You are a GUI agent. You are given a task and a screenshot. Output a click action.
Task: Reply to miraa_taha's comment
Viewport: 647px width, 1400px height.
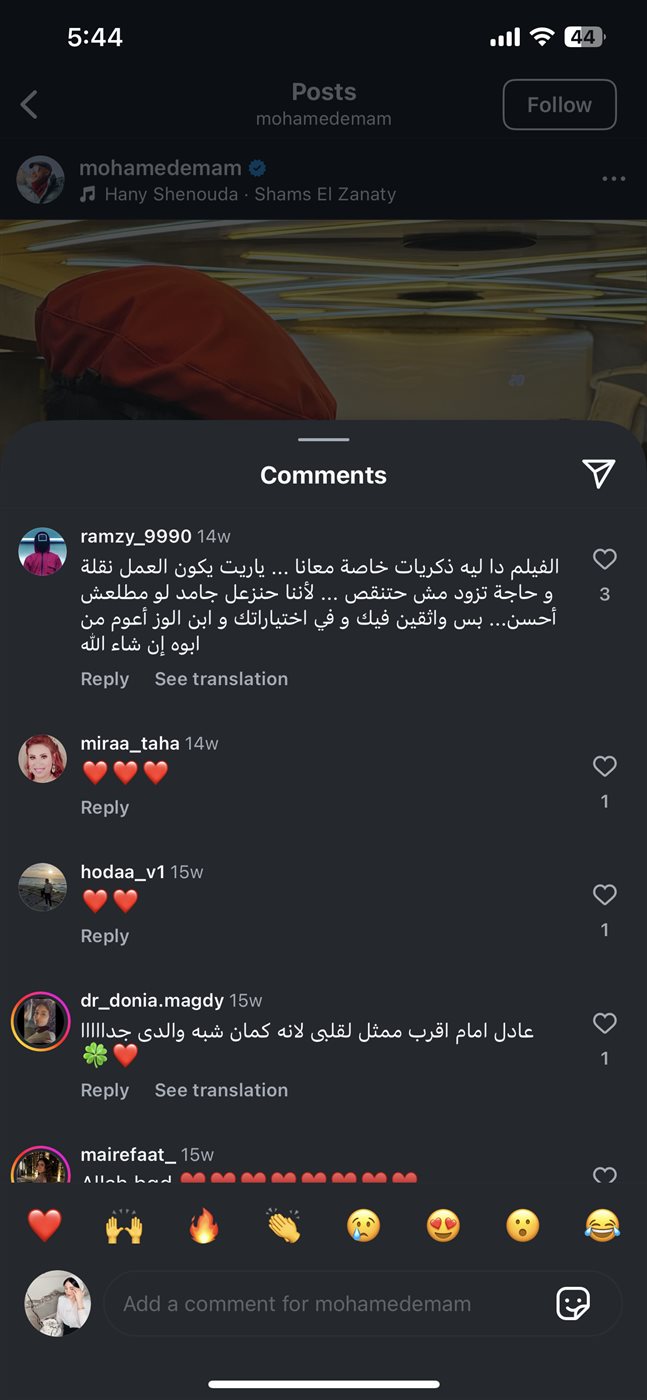105,808
